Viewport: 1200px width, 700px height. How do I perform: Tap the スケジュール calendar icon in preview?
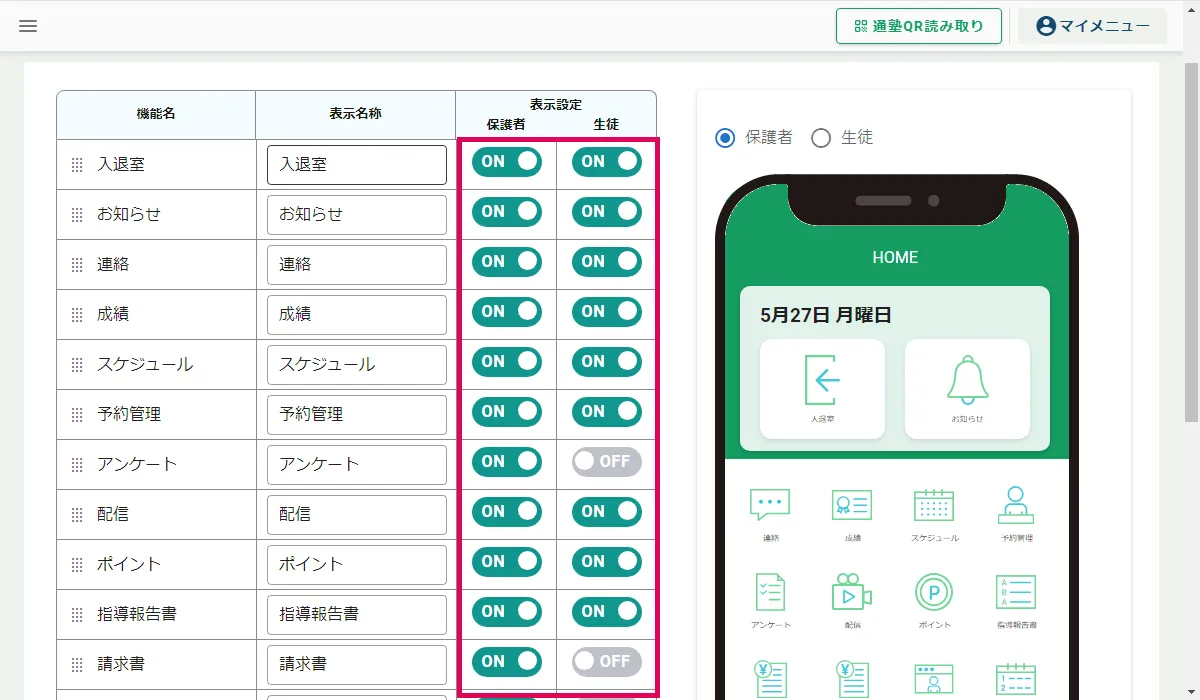click(x=934, y=504)
